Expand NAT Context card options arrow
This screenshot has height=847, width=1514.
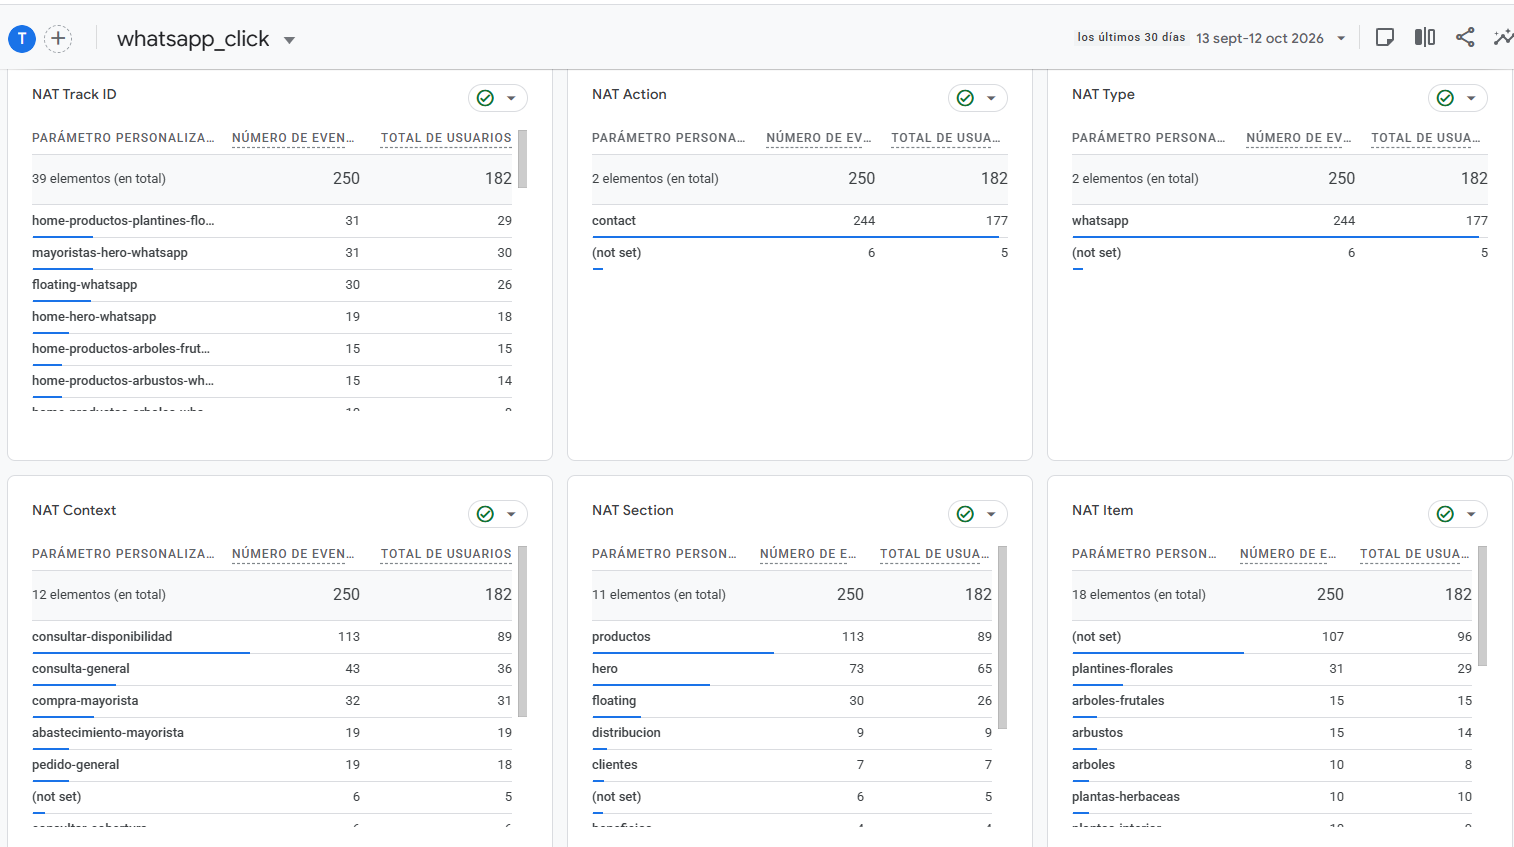pyautogui.click(x=511, y=514)
